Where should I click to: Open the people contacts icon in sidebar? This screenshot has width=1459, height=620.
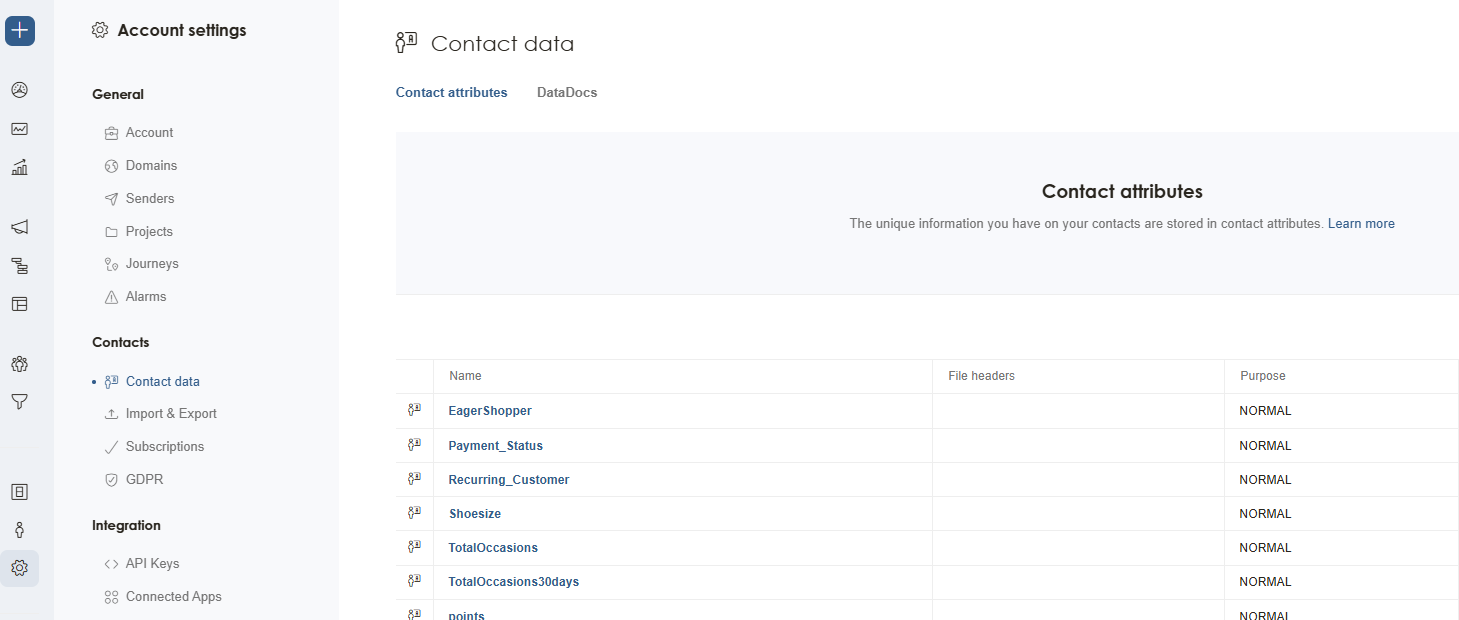[x=20, y=364]
